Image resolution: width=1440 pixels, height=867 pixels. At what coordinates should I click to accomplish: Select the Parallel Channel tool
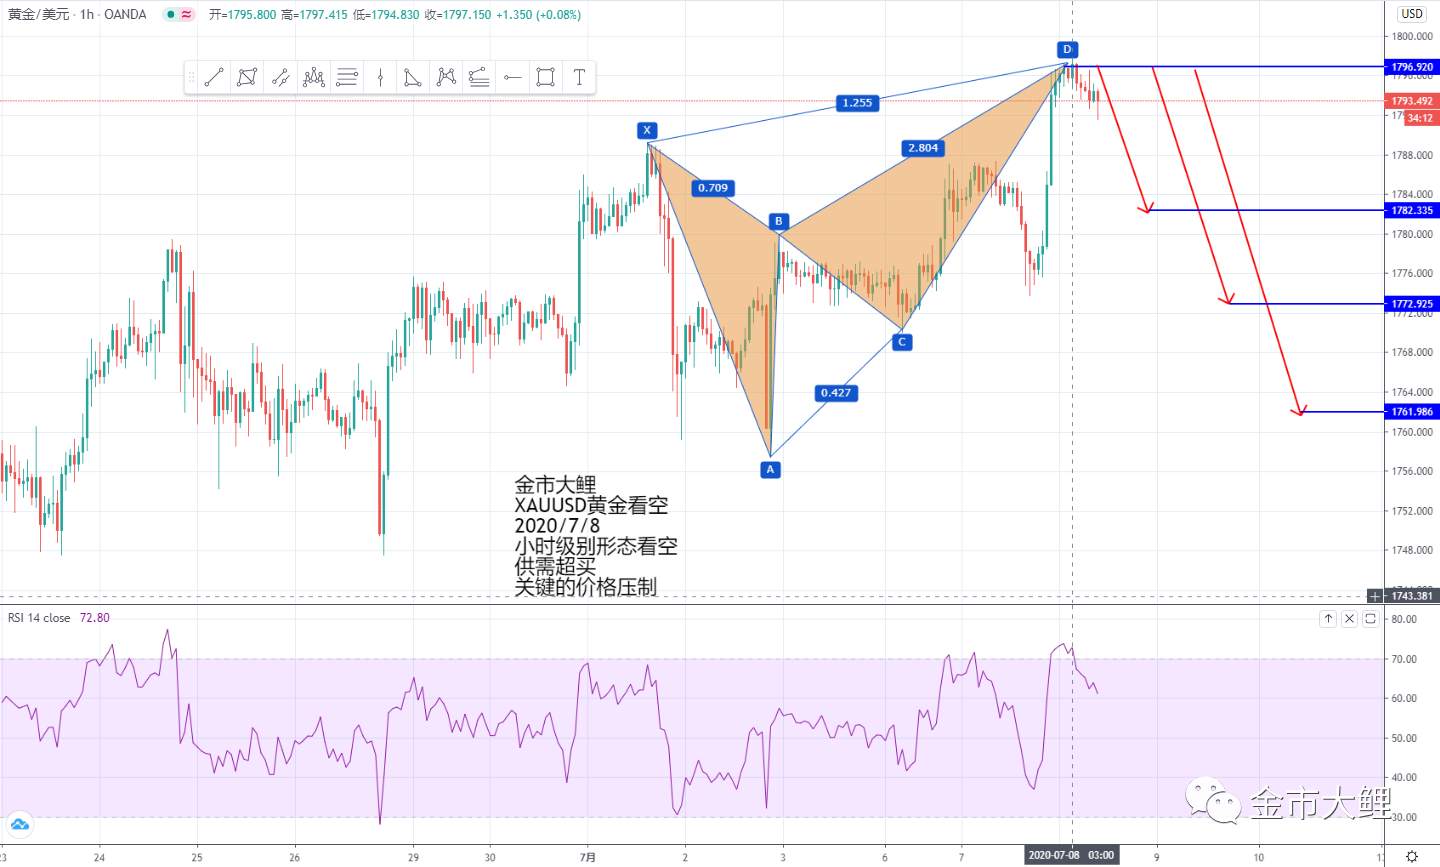(x=280, y=77)
